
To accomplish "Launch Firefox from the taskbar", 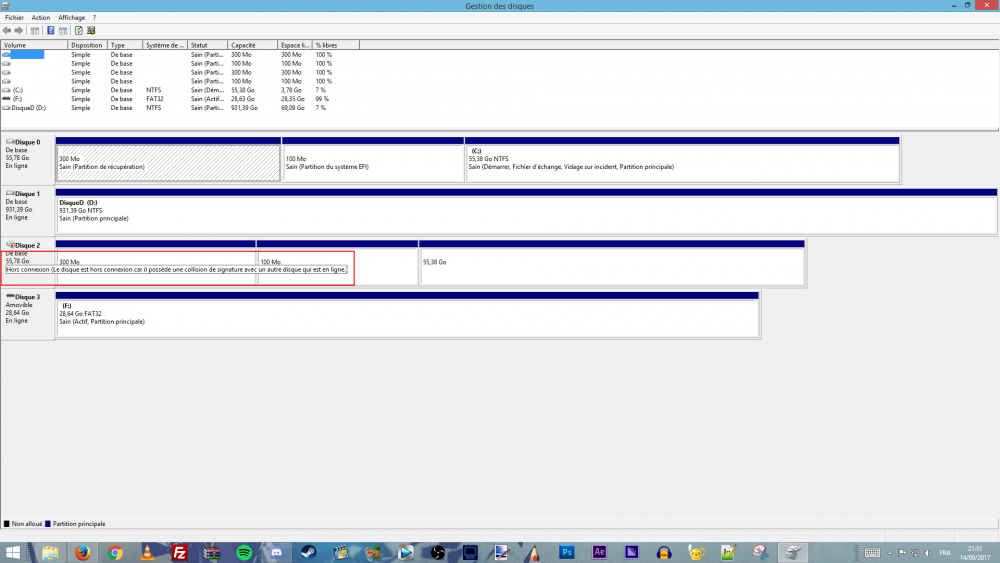I will (x=82, y=553).
